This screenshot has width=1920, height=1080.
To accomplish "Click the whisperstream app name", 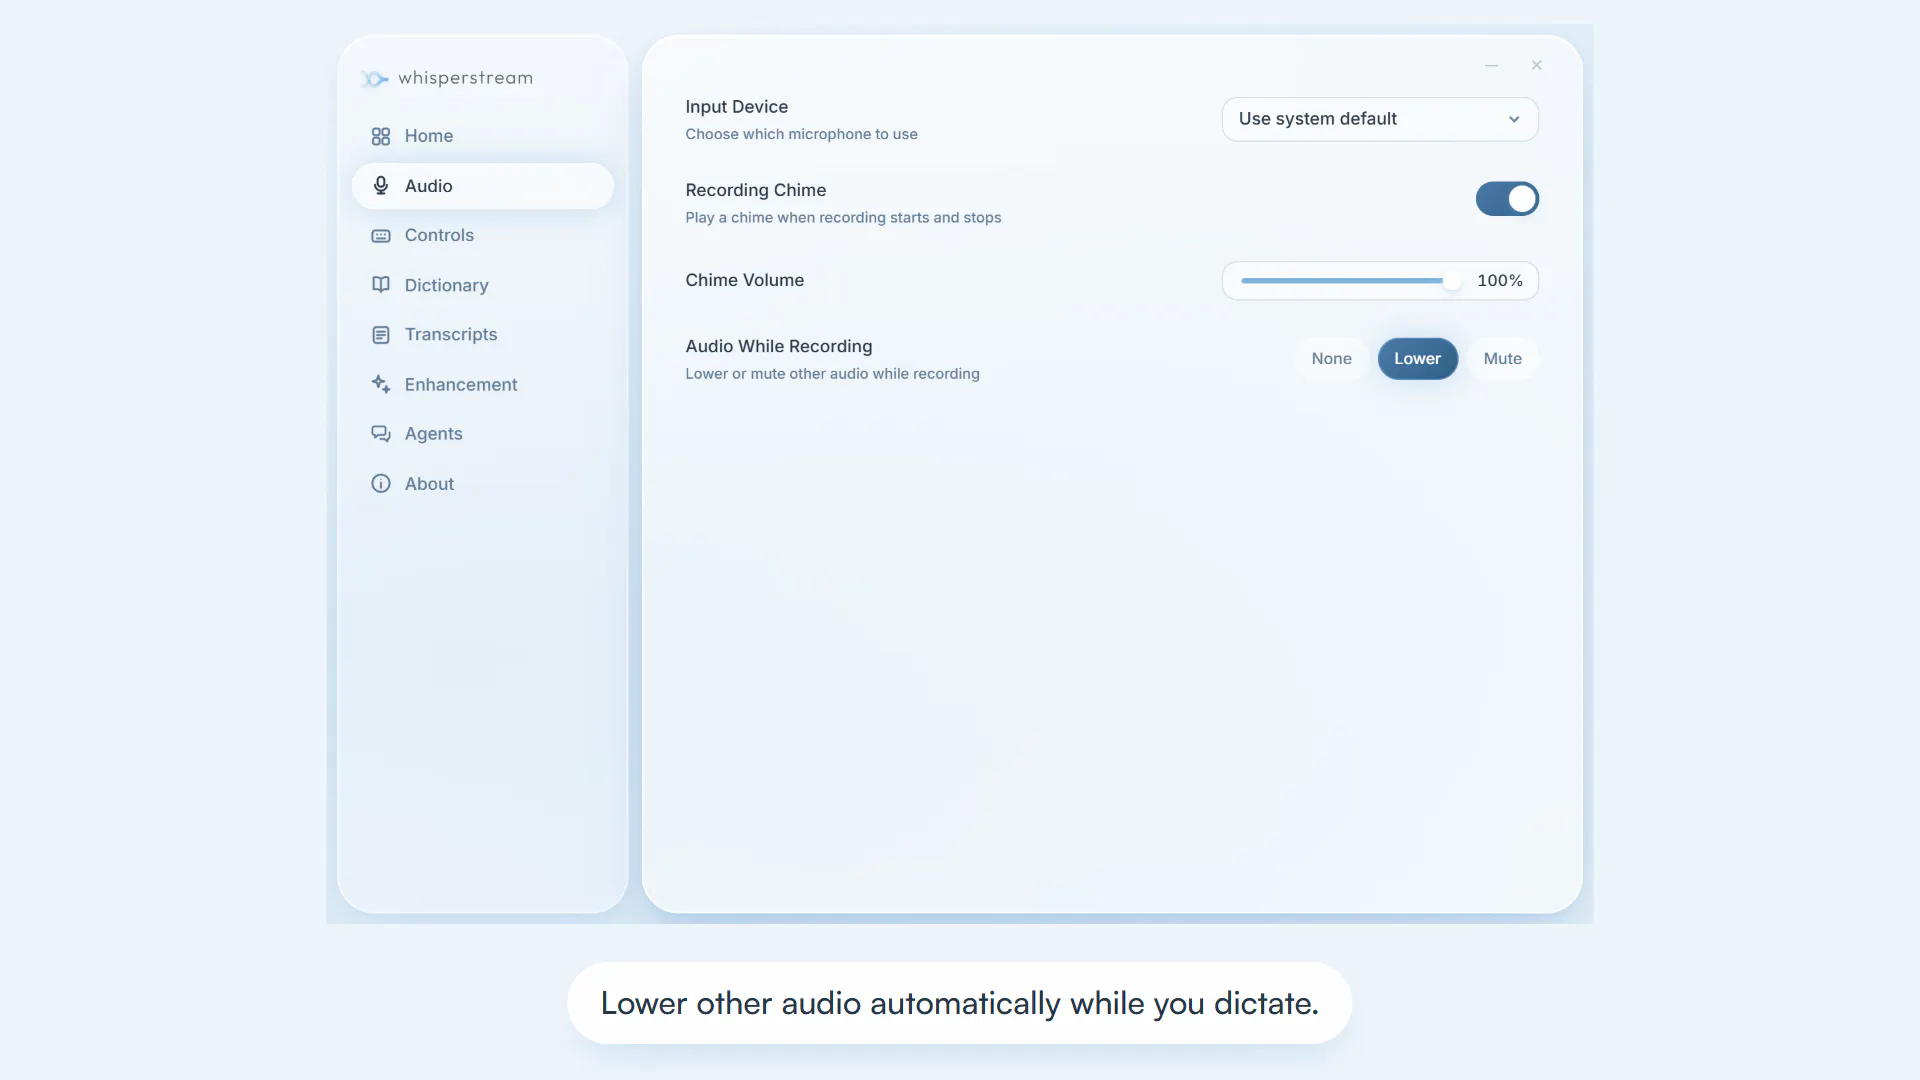I will tap(465, 78).
